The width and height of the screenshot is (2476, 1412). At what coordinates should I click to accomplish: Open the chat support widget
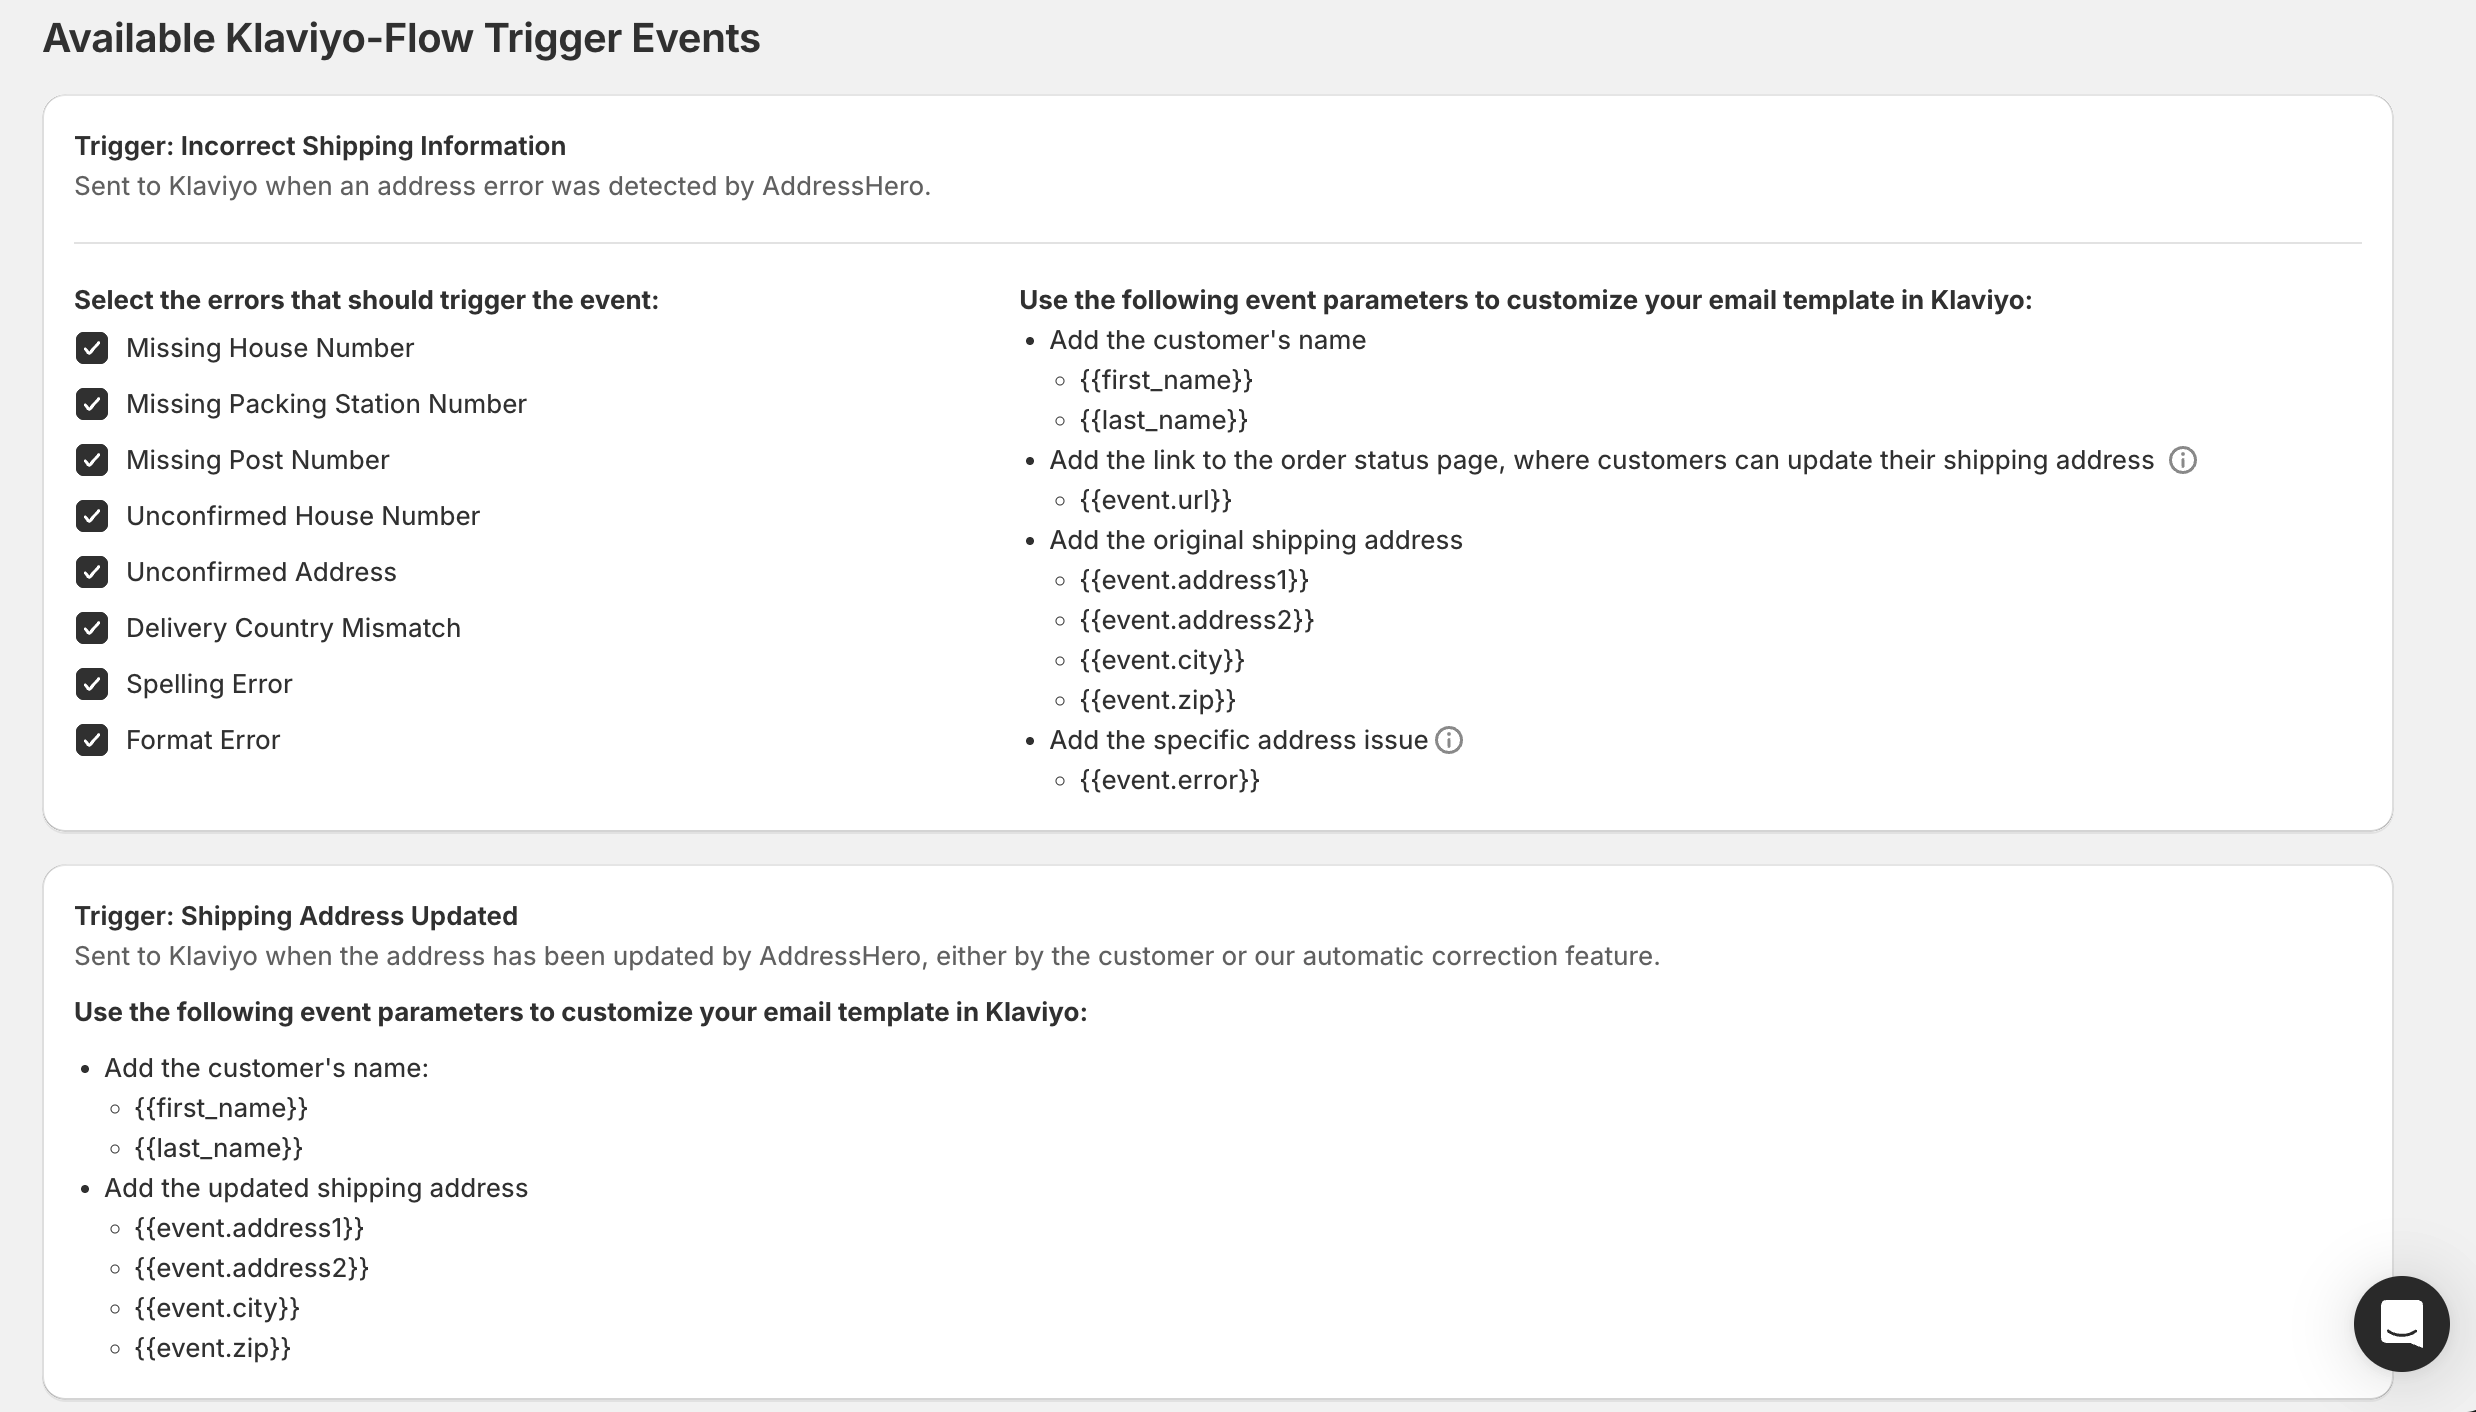pyautogui.click(x=2401, y=1323)
